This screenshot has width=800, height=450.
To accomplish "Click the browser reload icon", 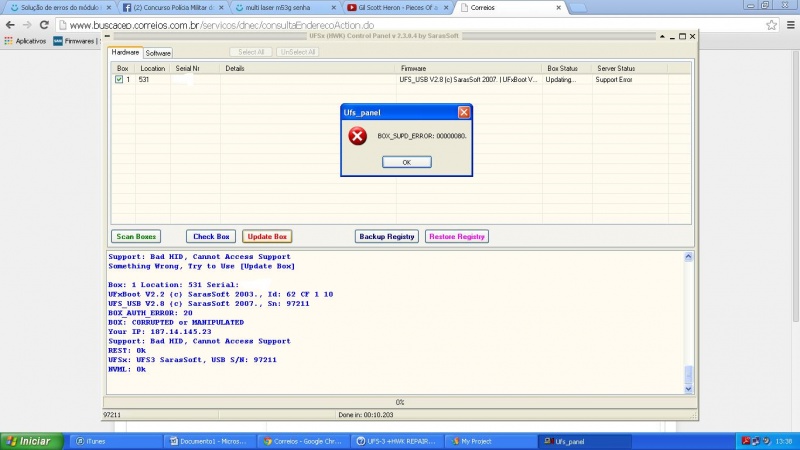I will (x=44, y=25).
